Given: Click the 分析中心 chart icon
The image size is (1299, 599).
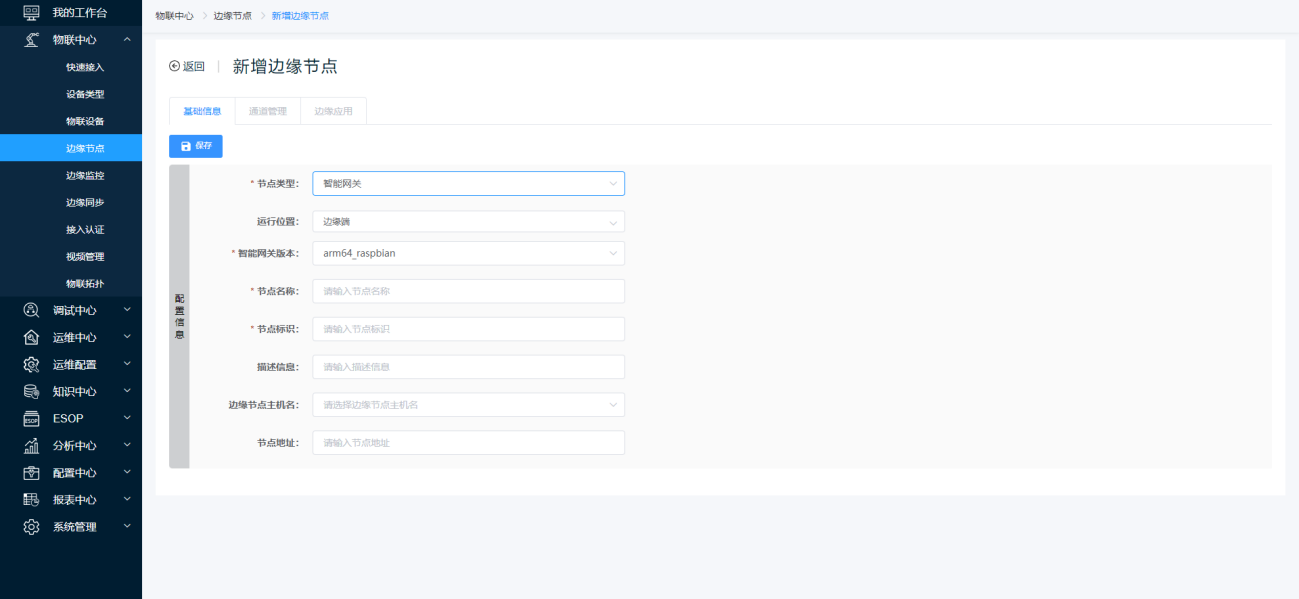Looking at the screenshot, I should tap(31, 445).
